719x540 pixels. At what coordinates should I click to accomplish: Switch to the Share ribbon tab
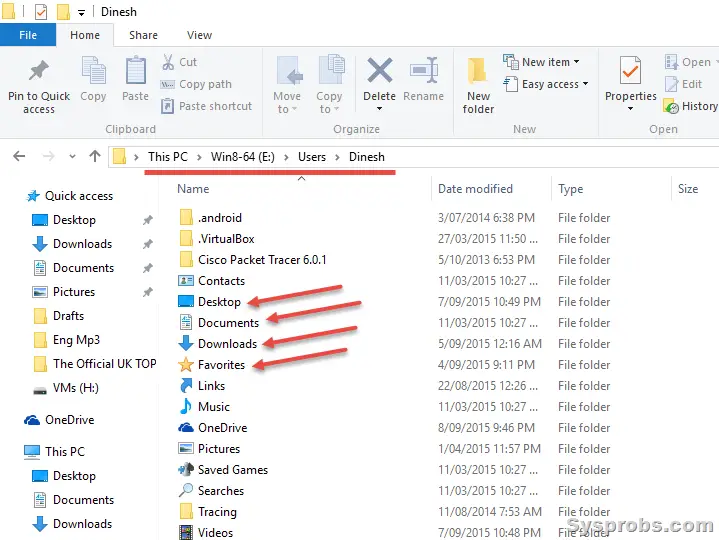click(143, 35)
